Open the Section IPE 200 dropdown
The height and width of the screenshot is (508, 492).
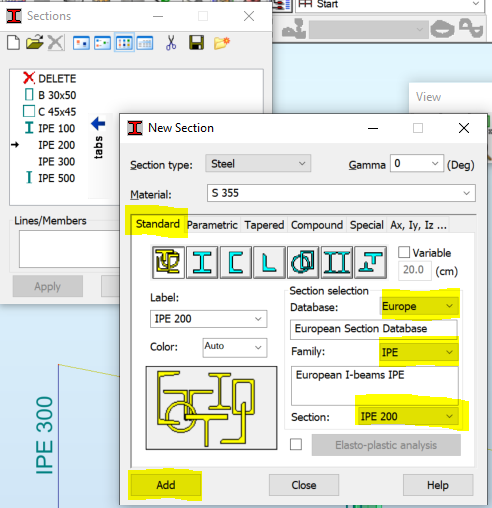click(x=408, y=416)
